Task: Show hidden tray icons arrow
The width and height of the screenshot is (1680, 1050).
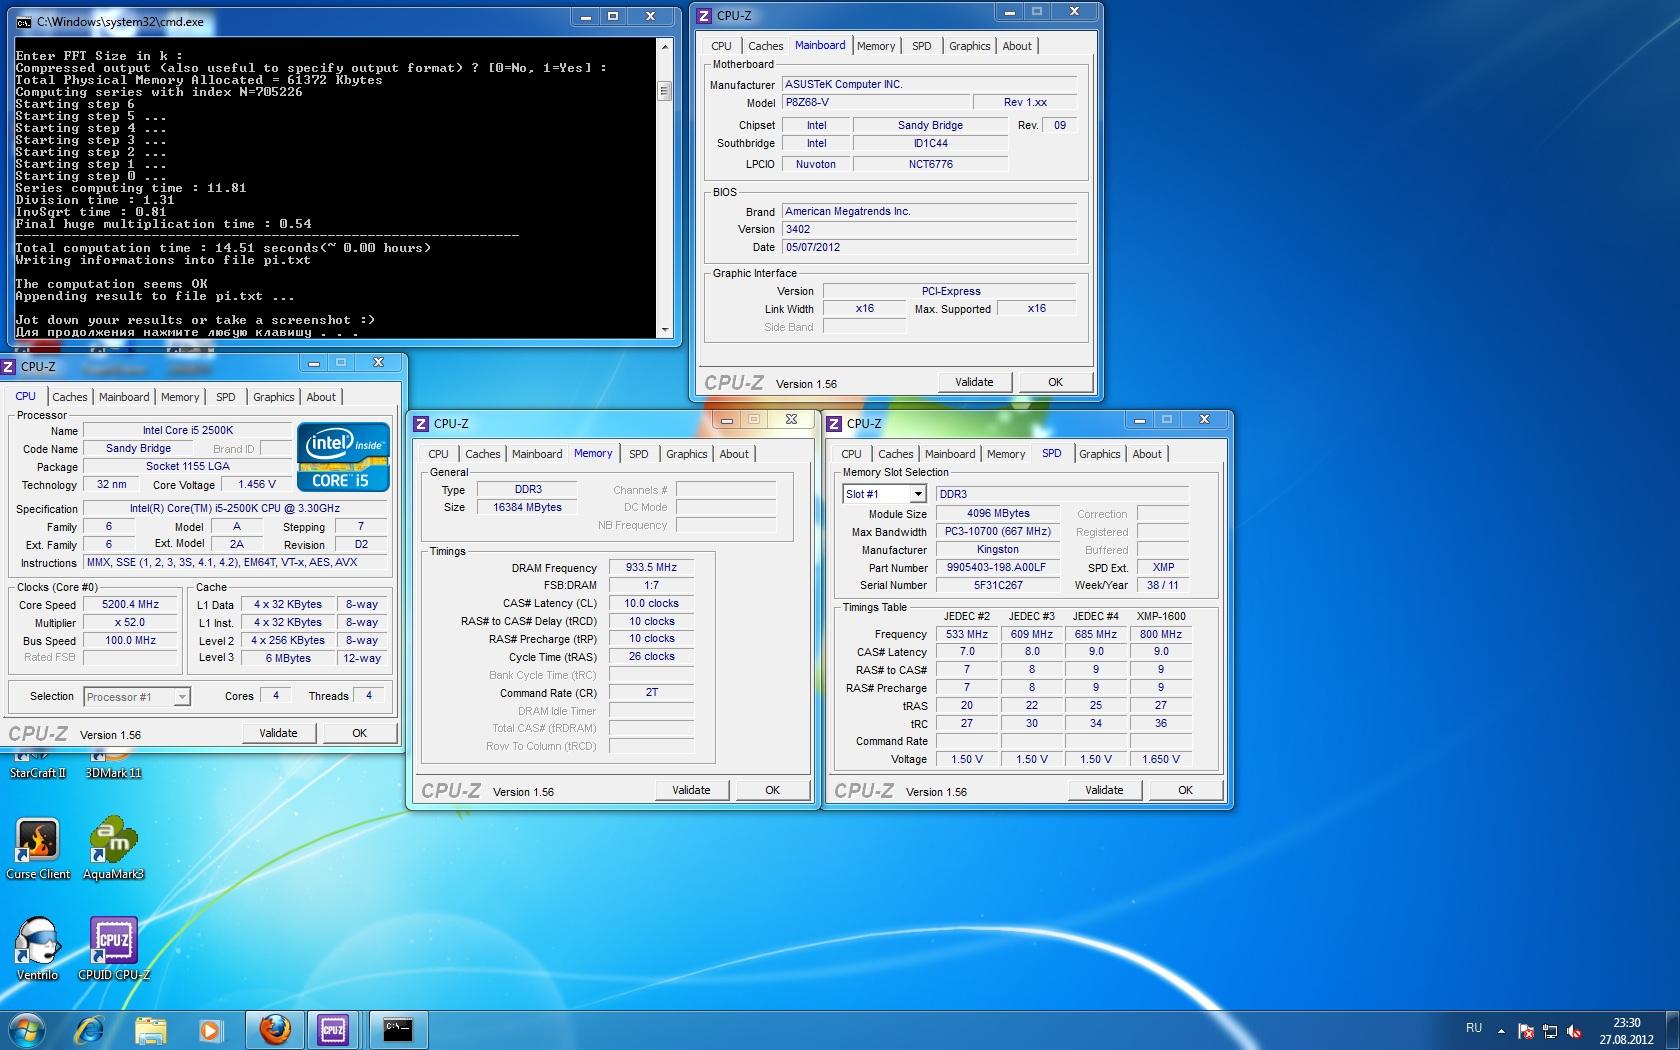Action: pos(1501,1030)
